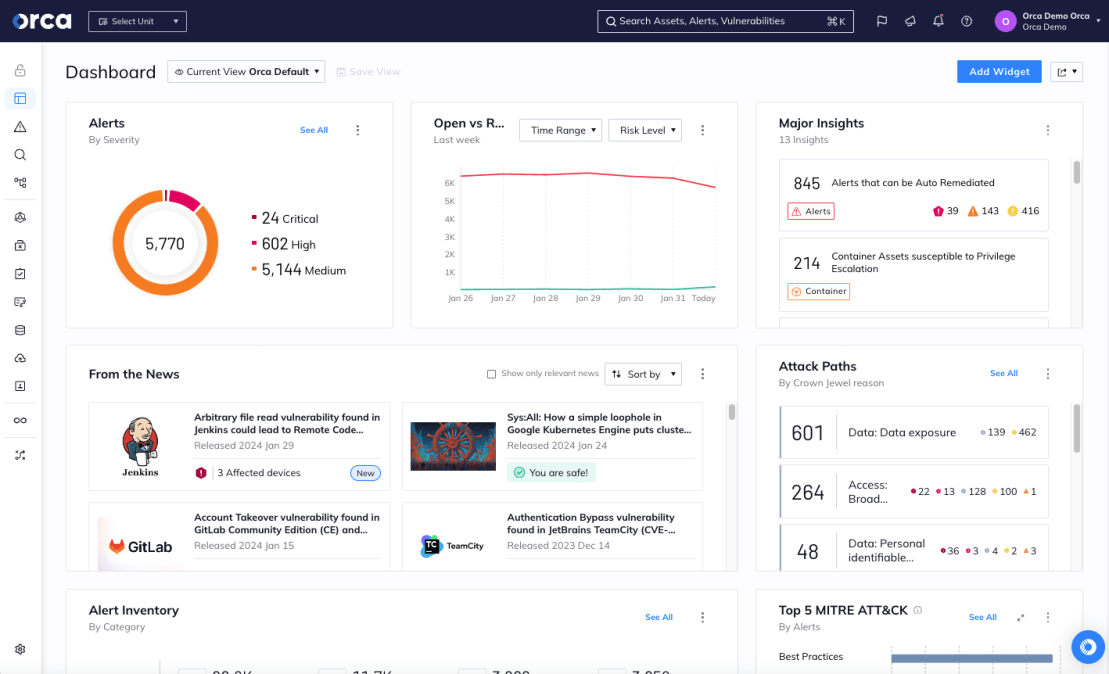Open the Select Unit dropdown
The height and width of the screenshot is (674, 1109).
coord(137,21)
